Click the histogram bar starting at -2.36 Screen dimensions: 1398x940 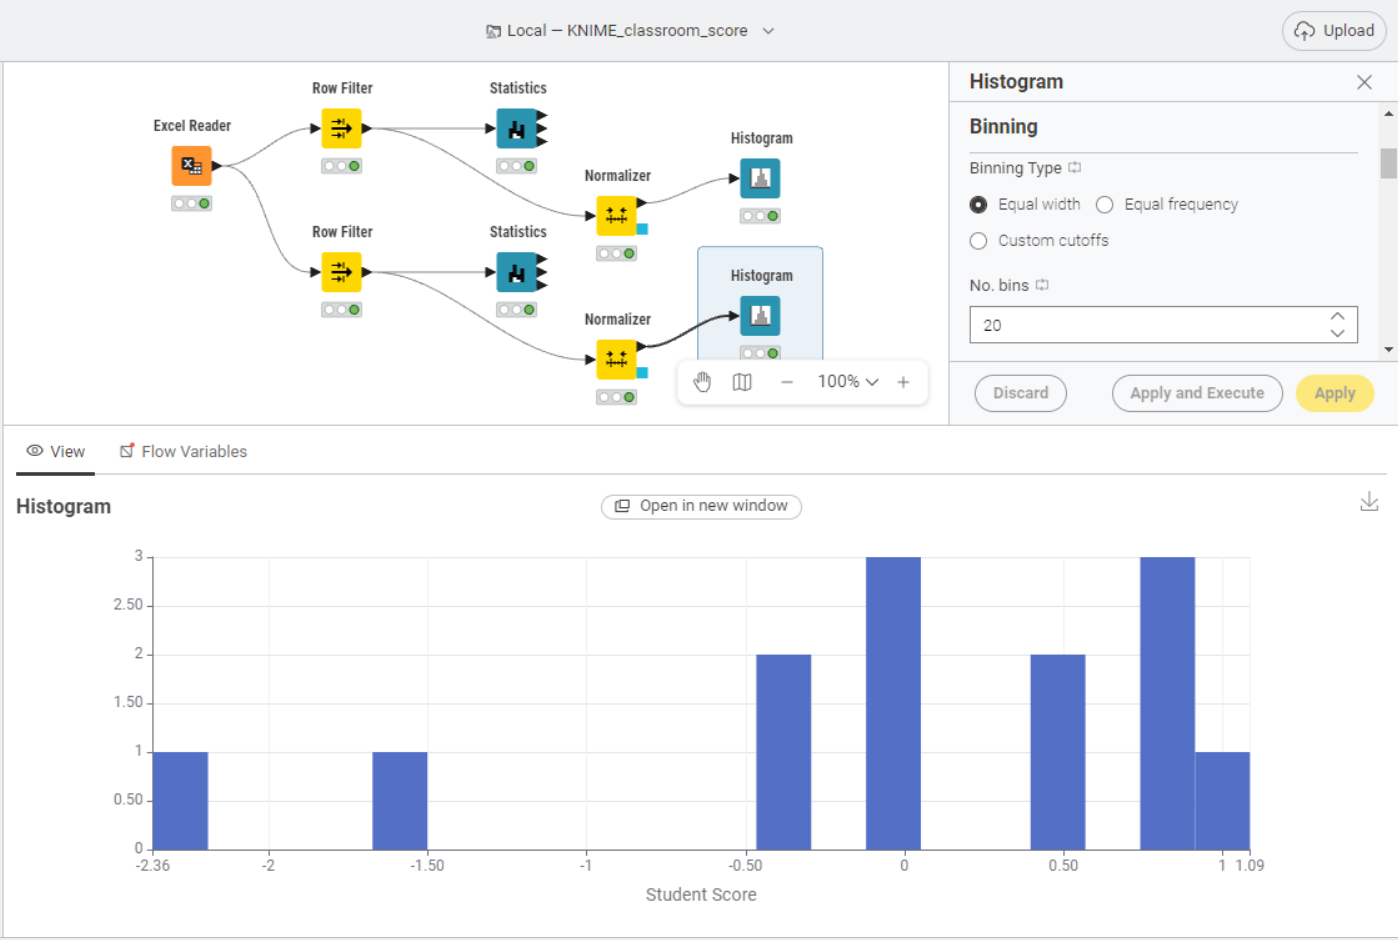(x=180, y=801)
